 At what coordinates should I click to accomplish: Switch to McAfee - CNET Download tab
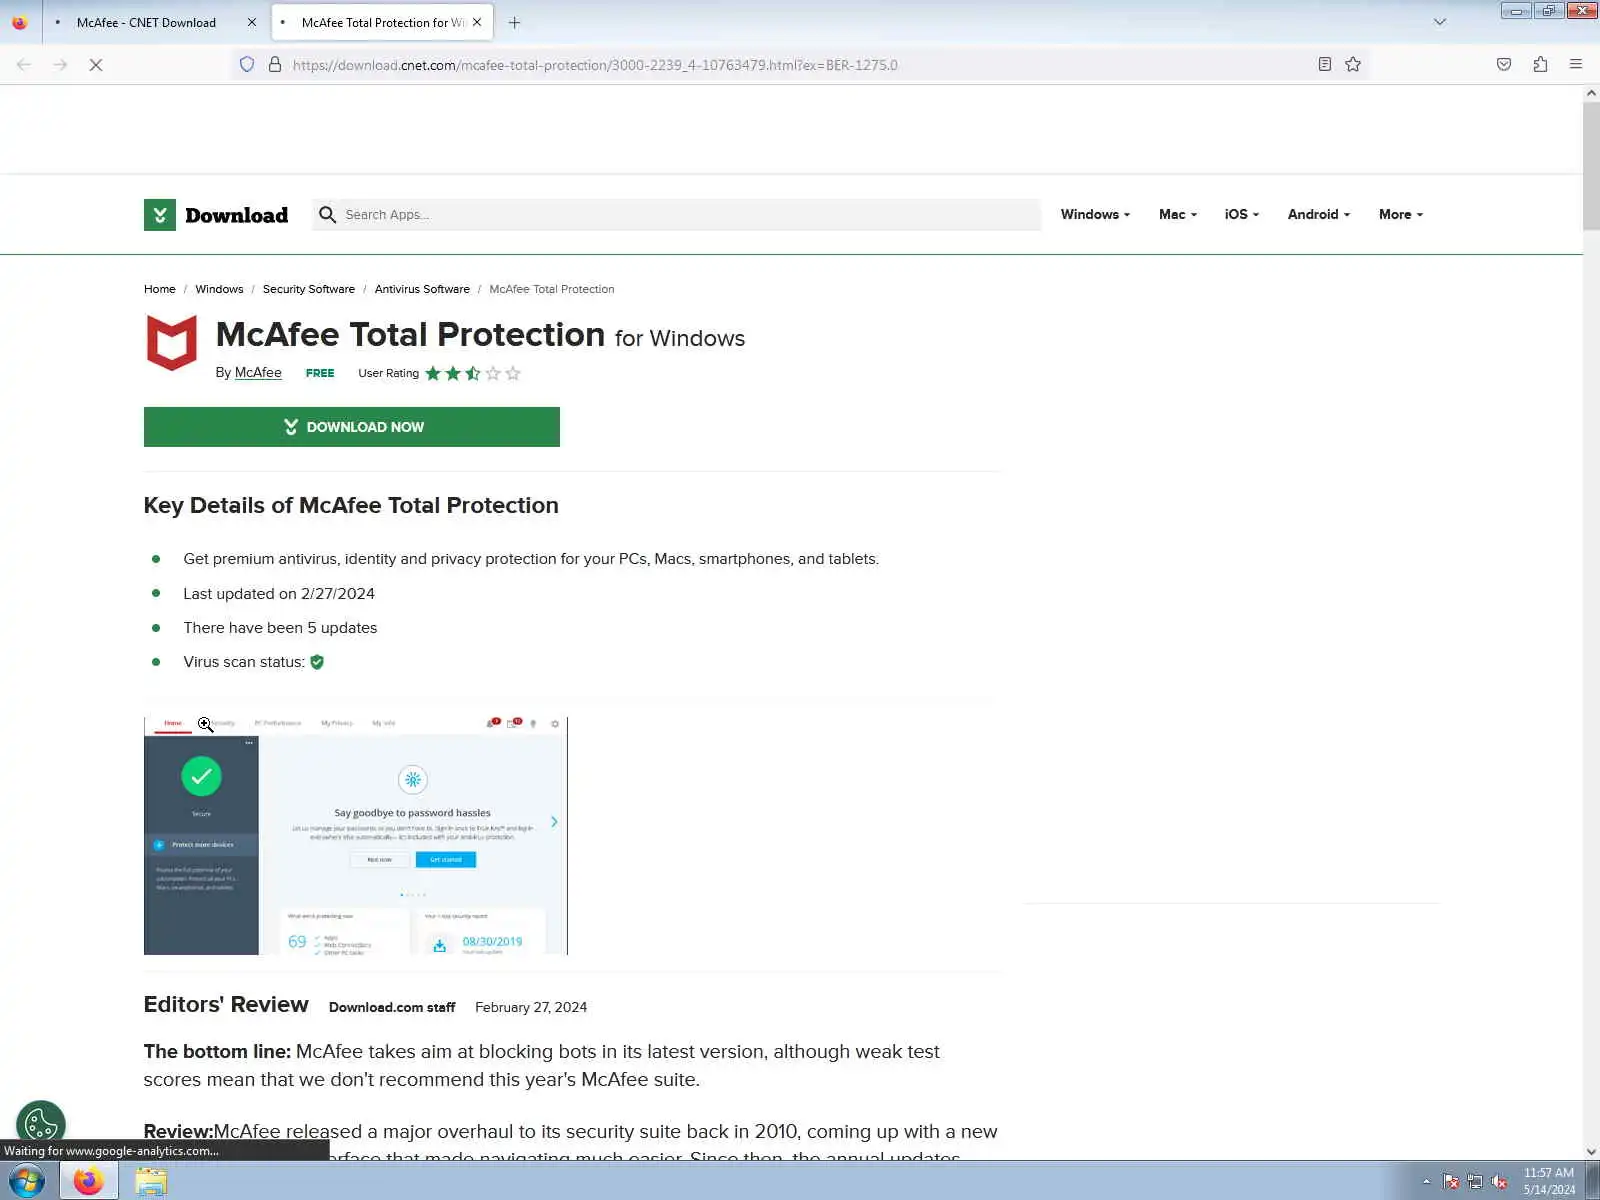click(146, 22)
